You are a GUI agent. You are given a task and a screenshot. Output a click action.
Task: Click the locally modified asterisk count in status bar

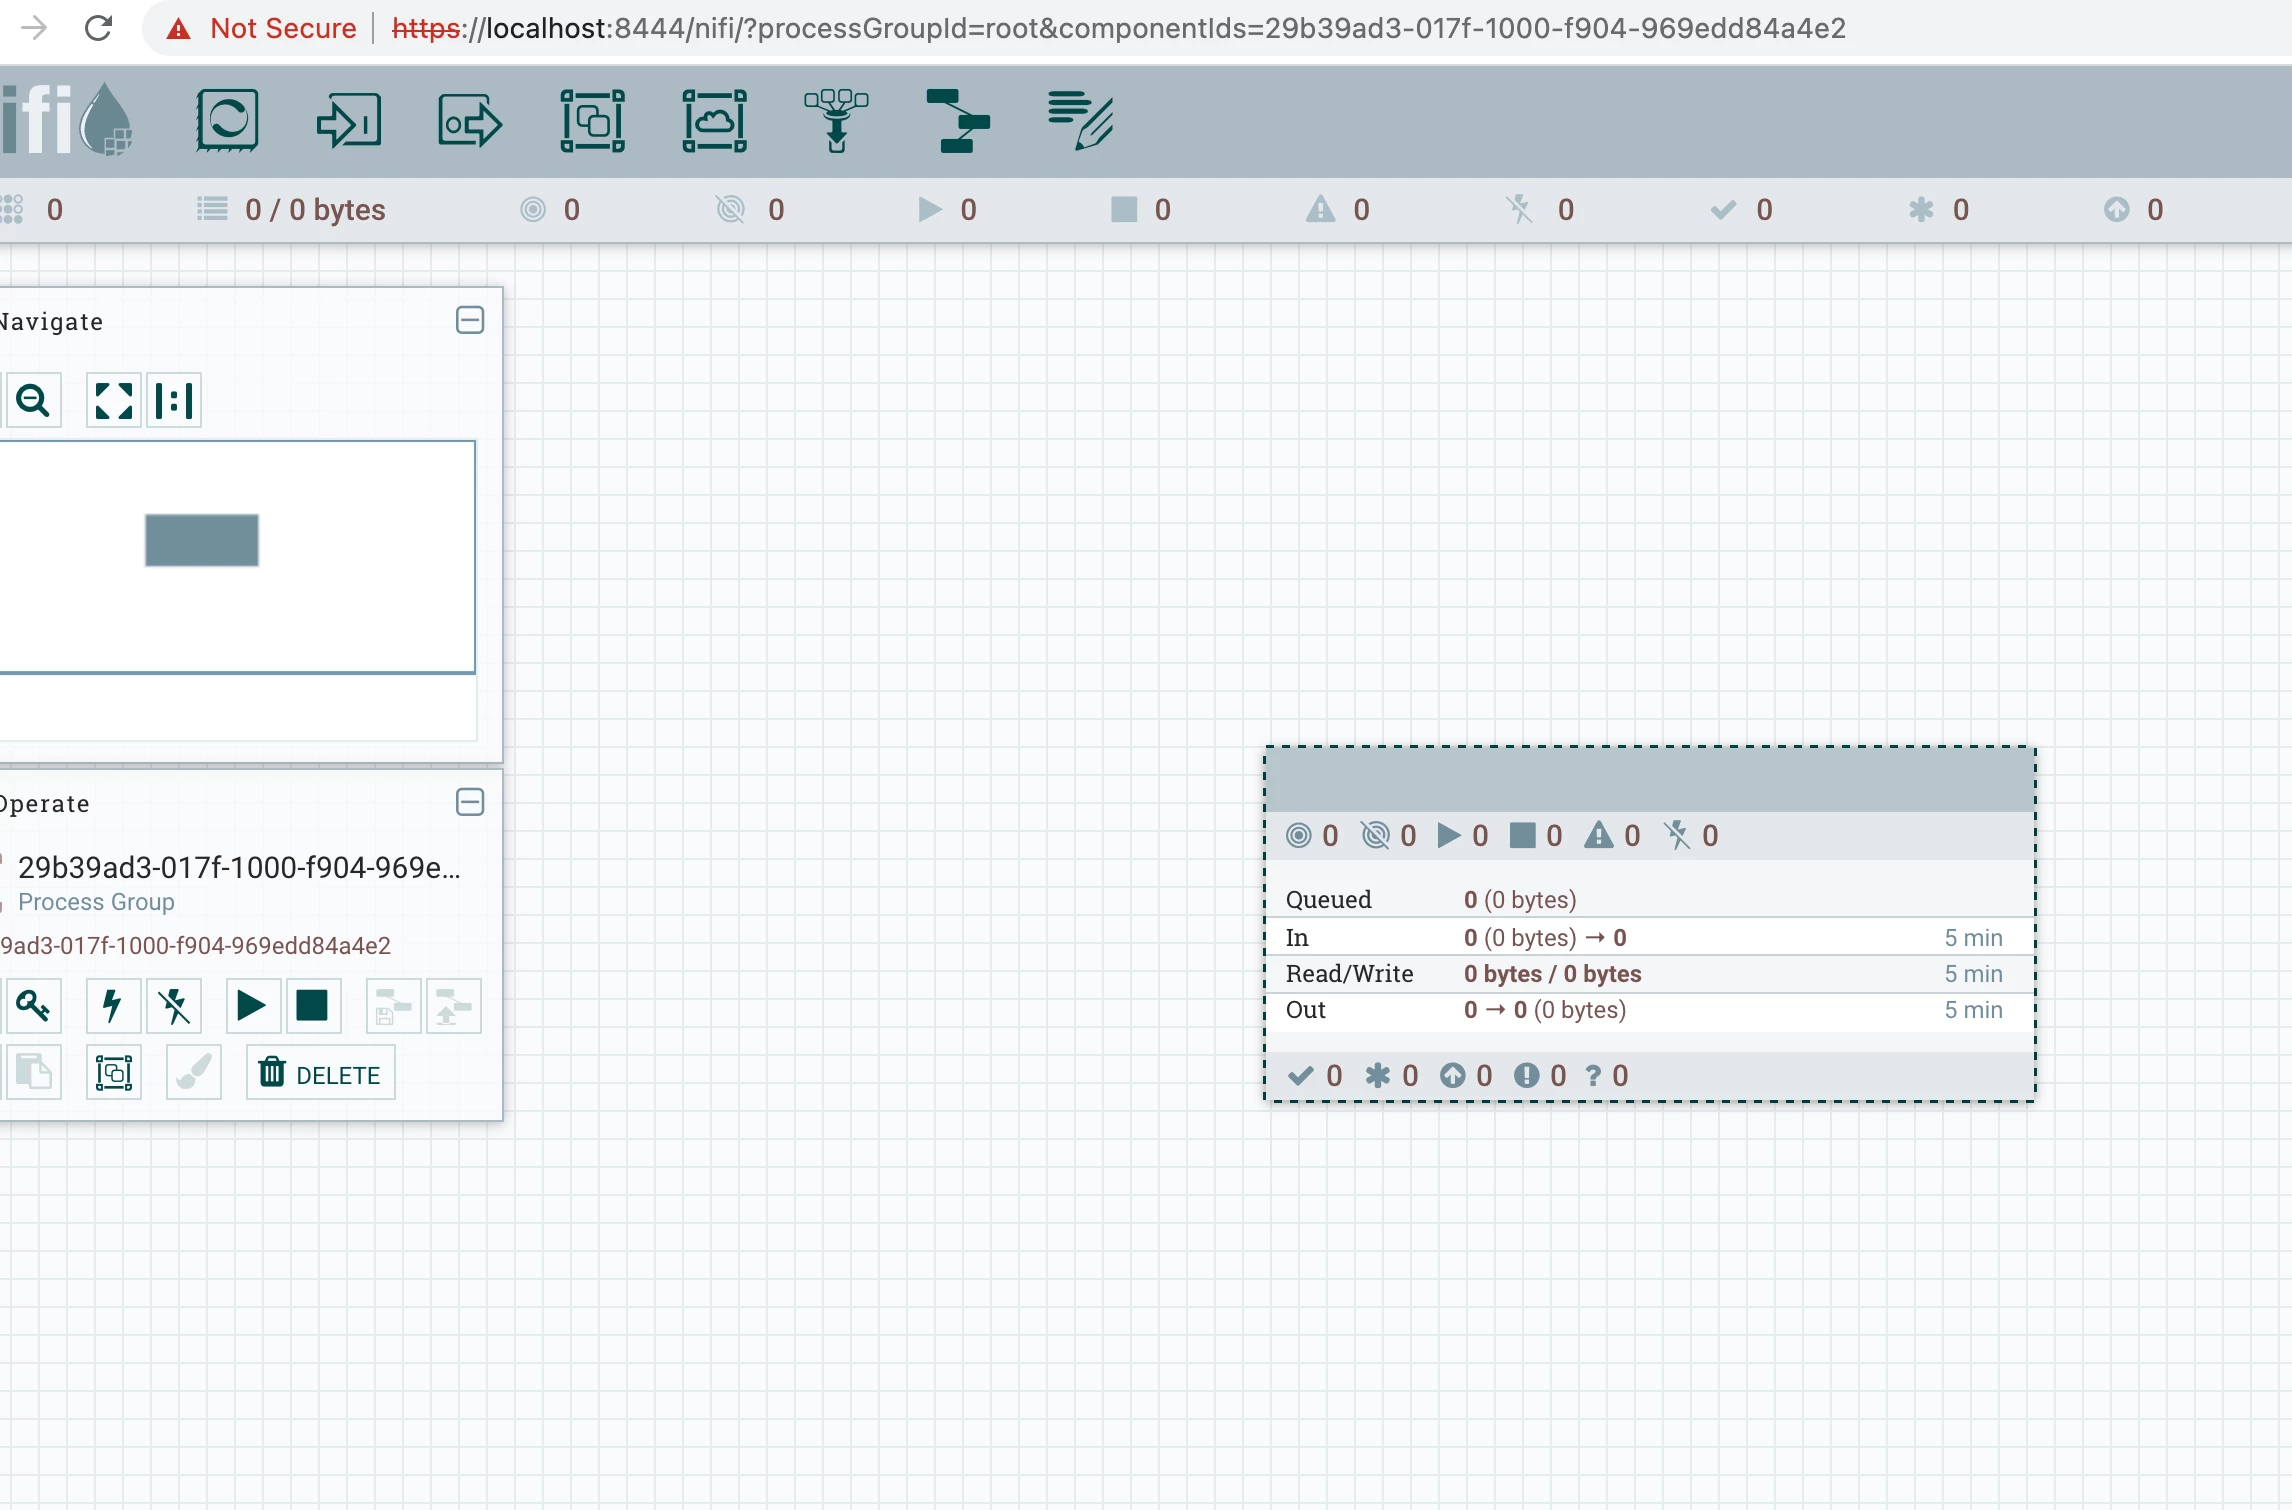pyautogui.click(x=1939, y=210)
